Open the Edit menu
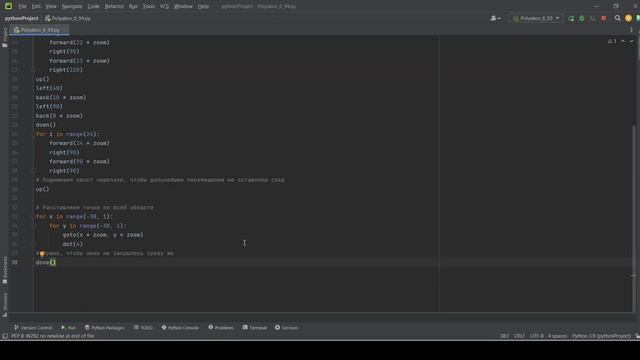The width and height of the screenshot is (640, 360). [x=36, y=6]
